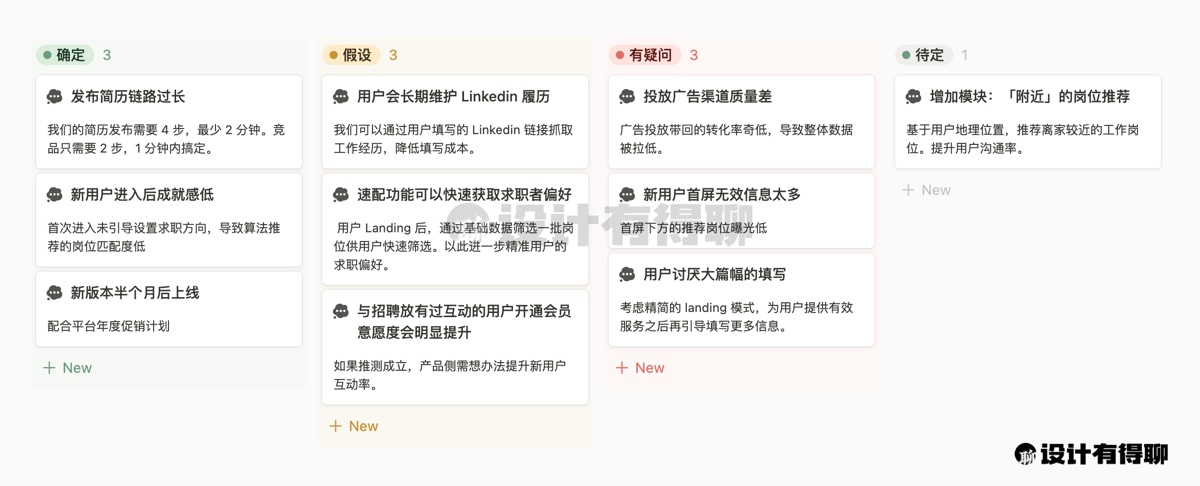The height and width of the screenshot is (486, 1200).
Task: Click the icon on 新用户进入后成就感低 card
Action: tap(55, 195)
